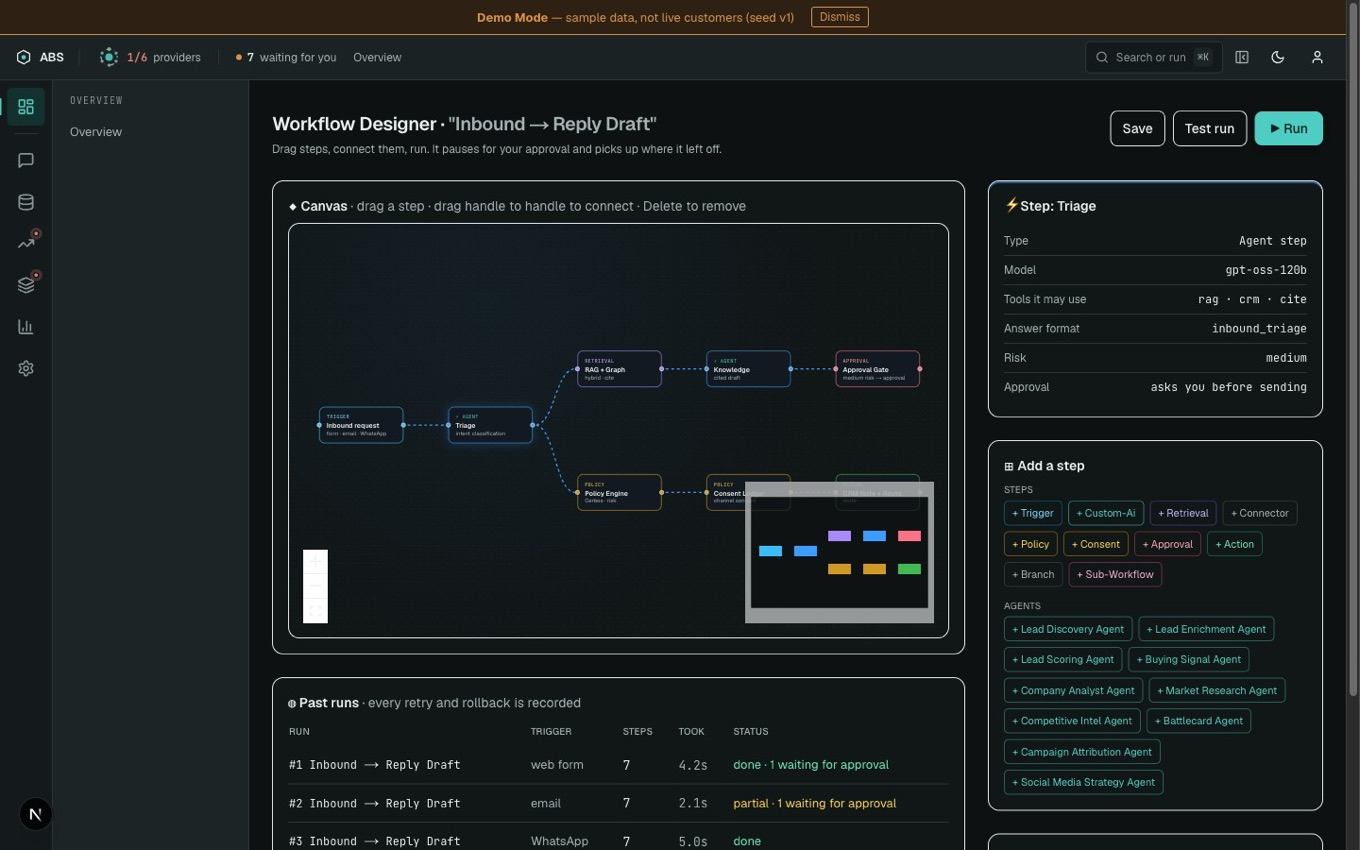Open past run #2 Inbound Reply Draft
1360x850 pixels.
618,803
